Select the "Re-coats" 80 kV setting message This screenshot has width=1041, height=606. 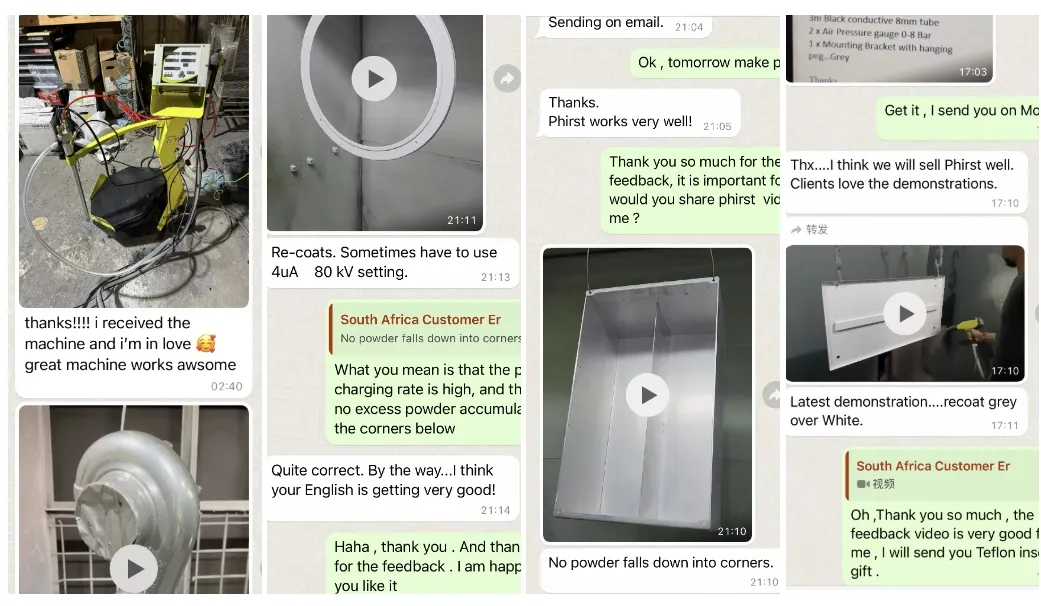point(391,263)
